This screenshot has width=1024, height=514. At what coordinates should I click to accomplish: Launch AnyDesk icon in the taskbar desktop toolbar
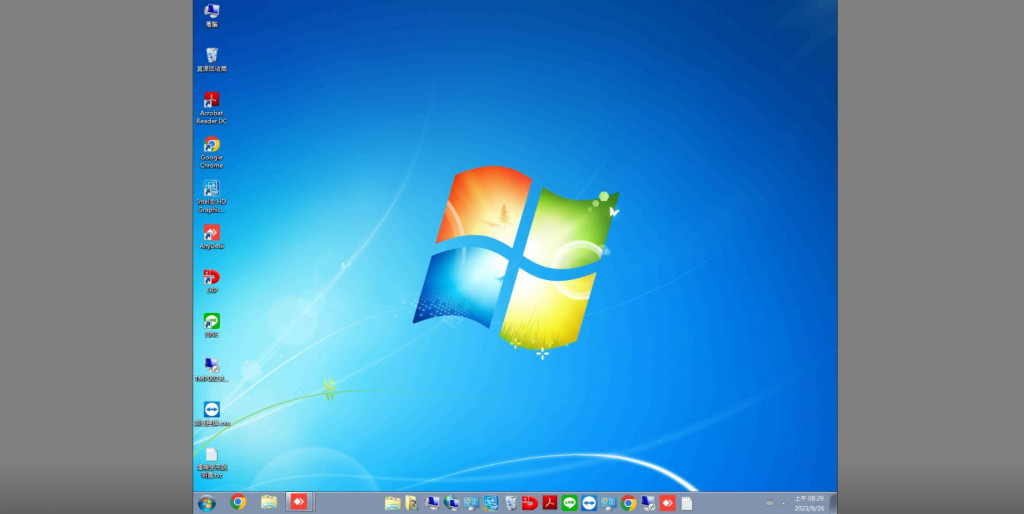click(667, 503)
